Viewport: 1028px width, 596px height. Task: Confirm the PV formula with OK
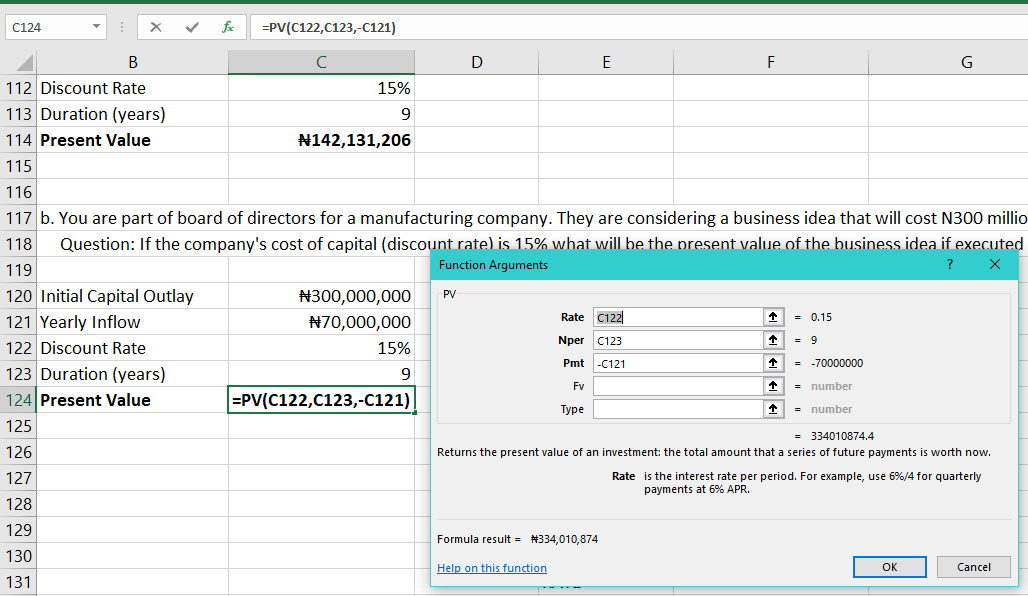point(889,567)
